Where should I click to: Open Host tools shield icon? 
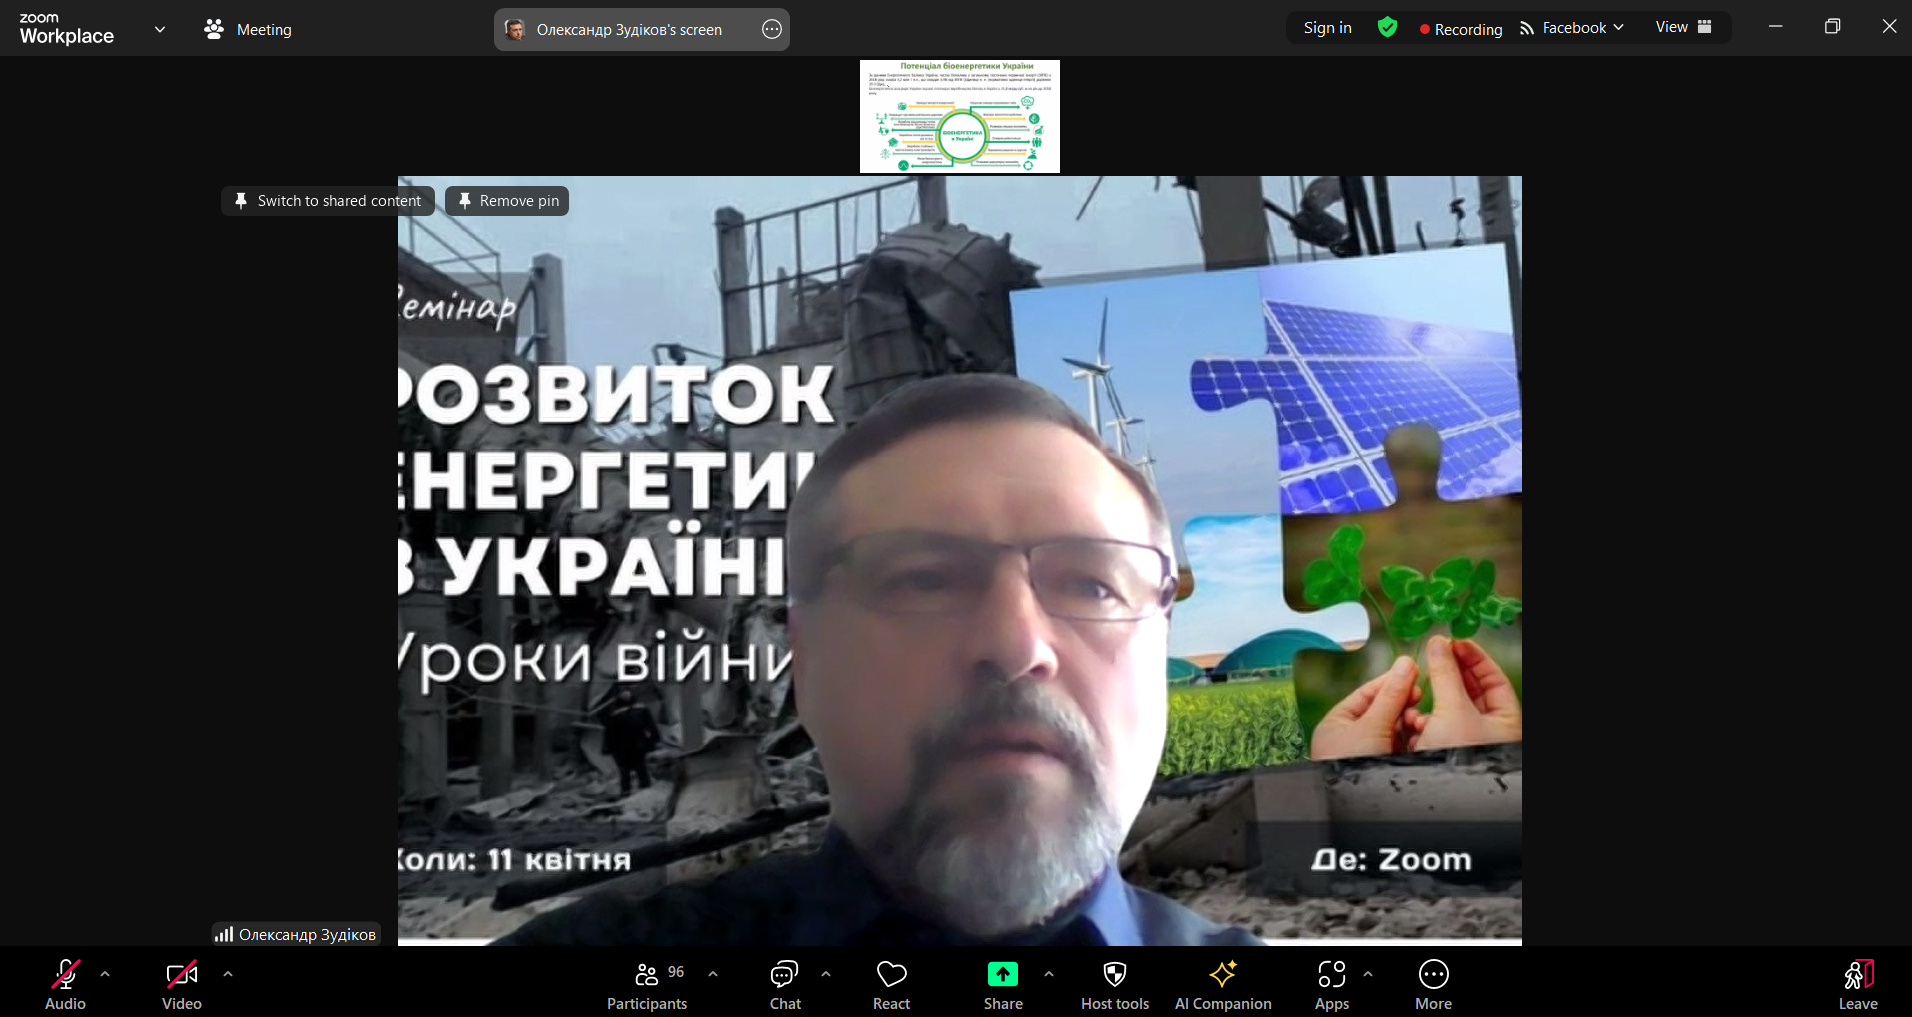point(1115,974)
